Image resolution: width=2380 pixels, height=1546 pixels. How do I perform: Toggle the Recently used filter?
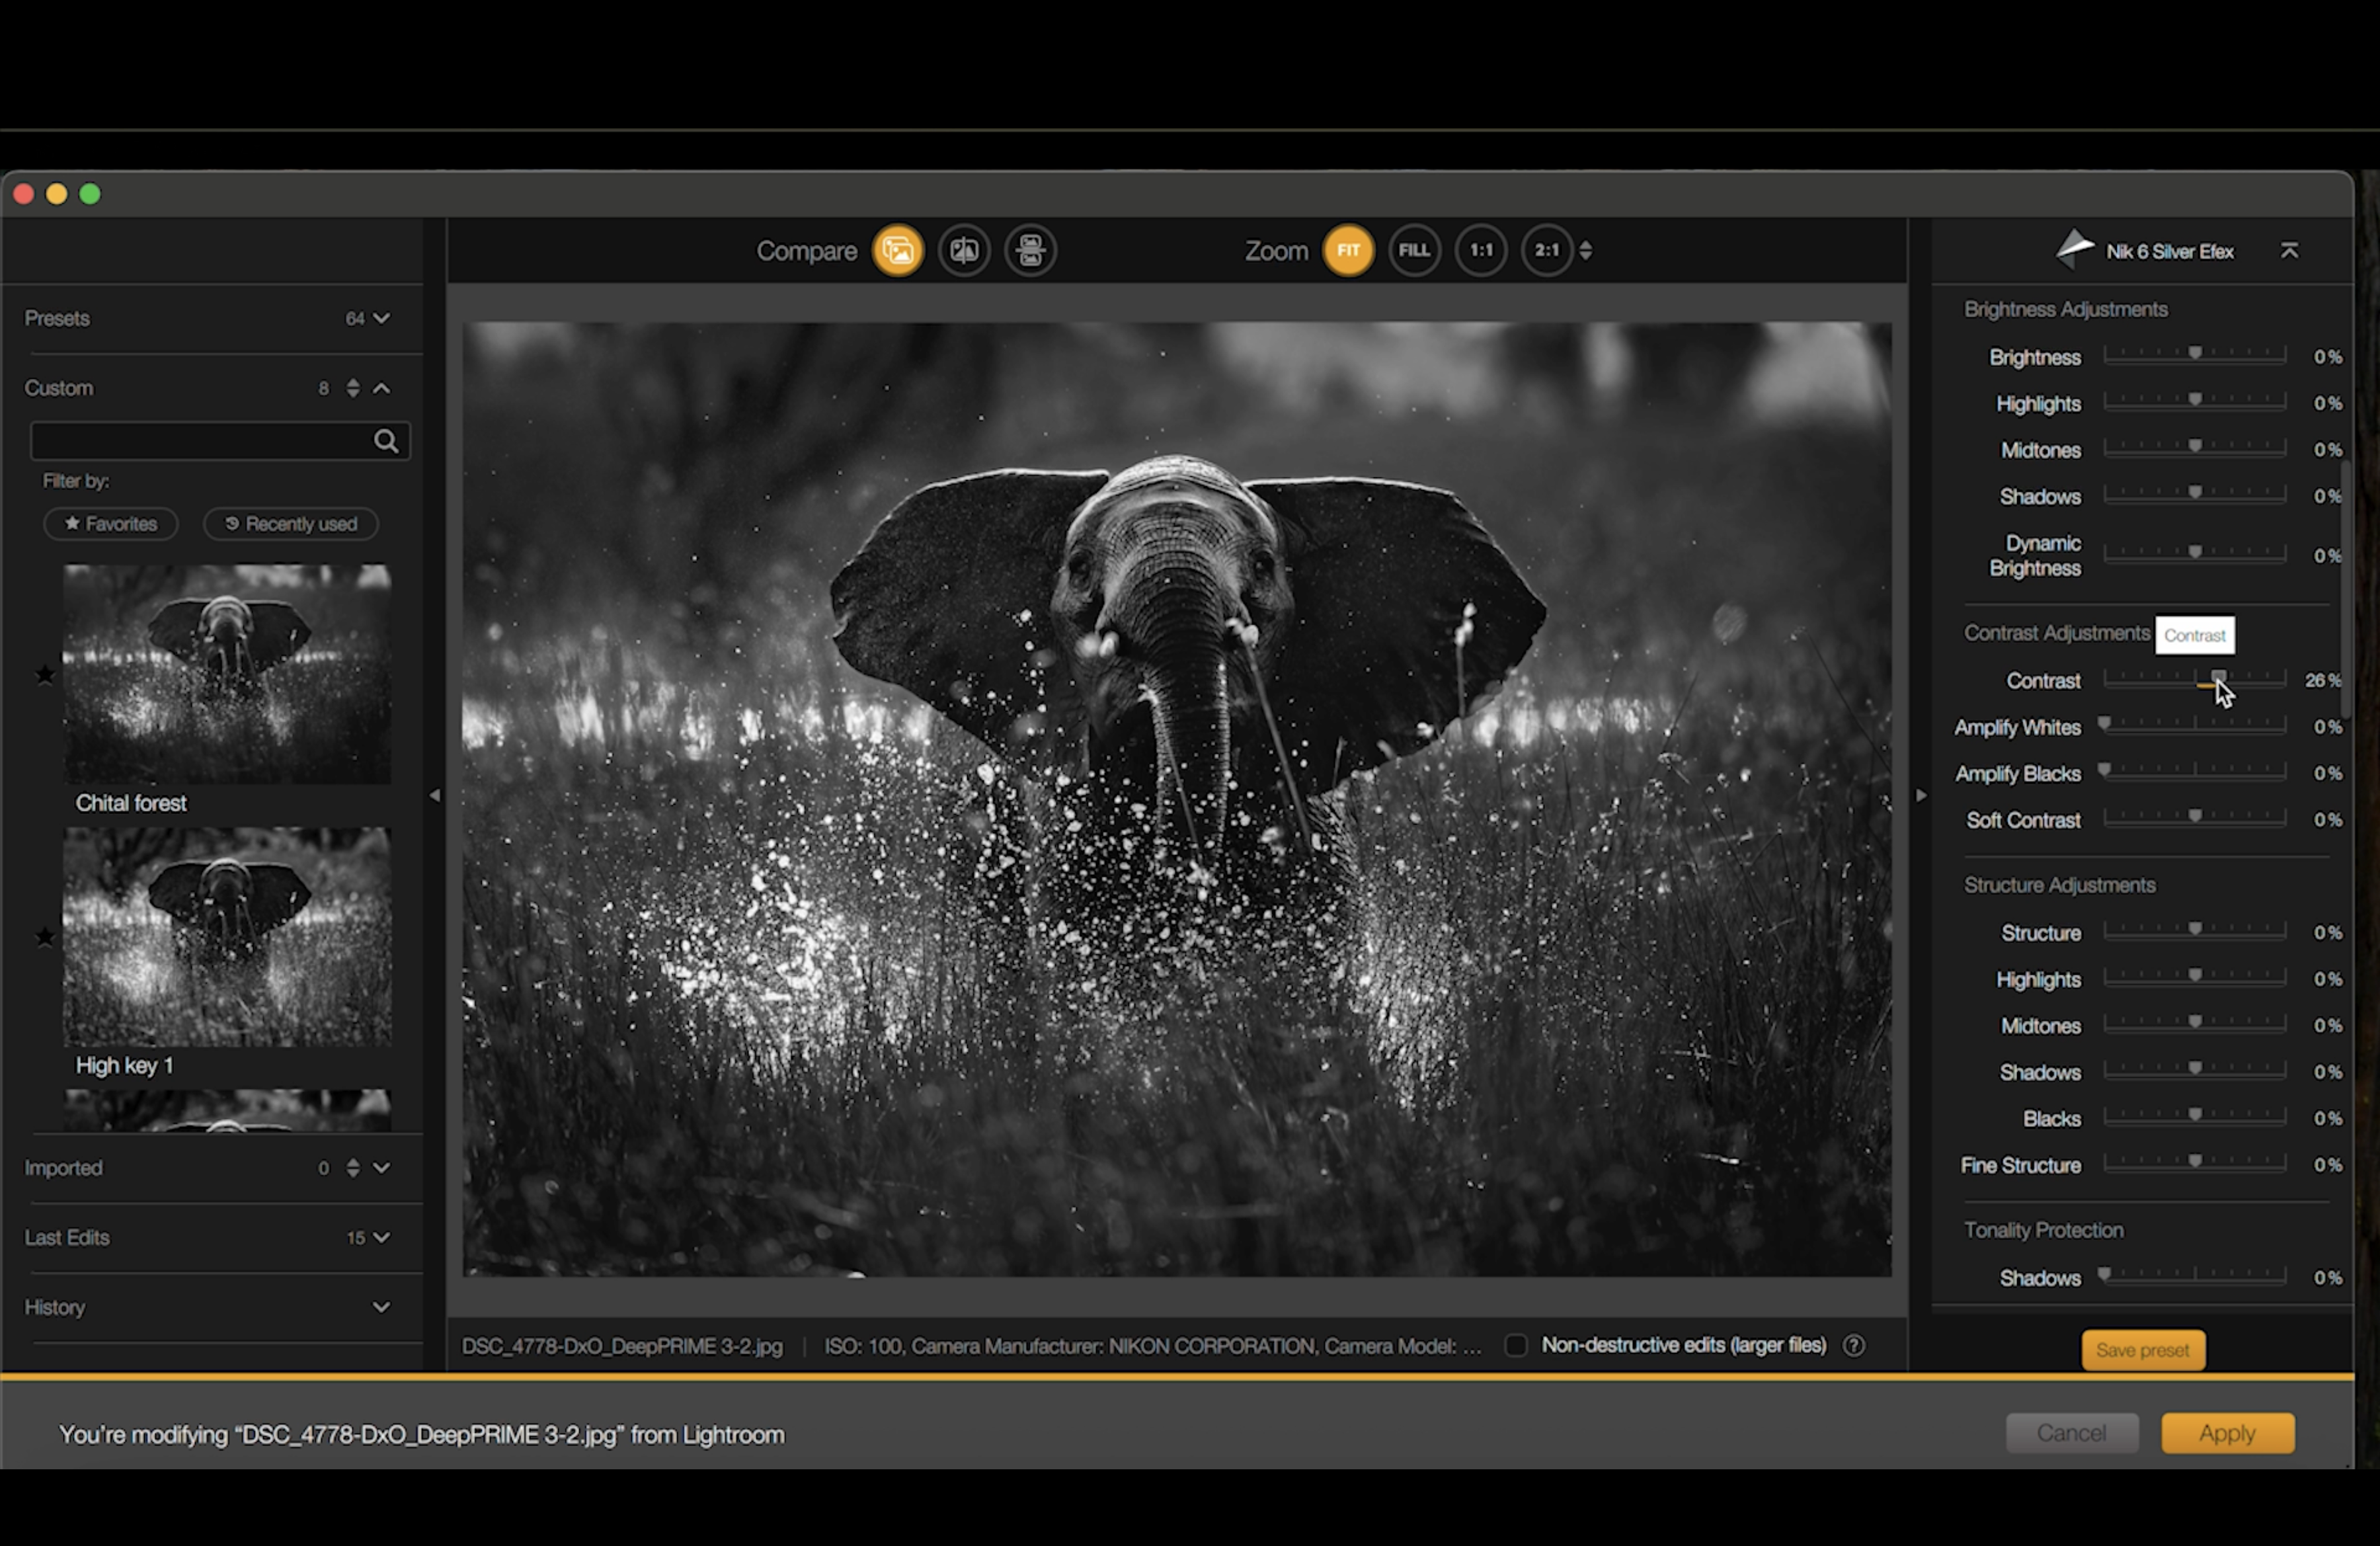(291, 524)
